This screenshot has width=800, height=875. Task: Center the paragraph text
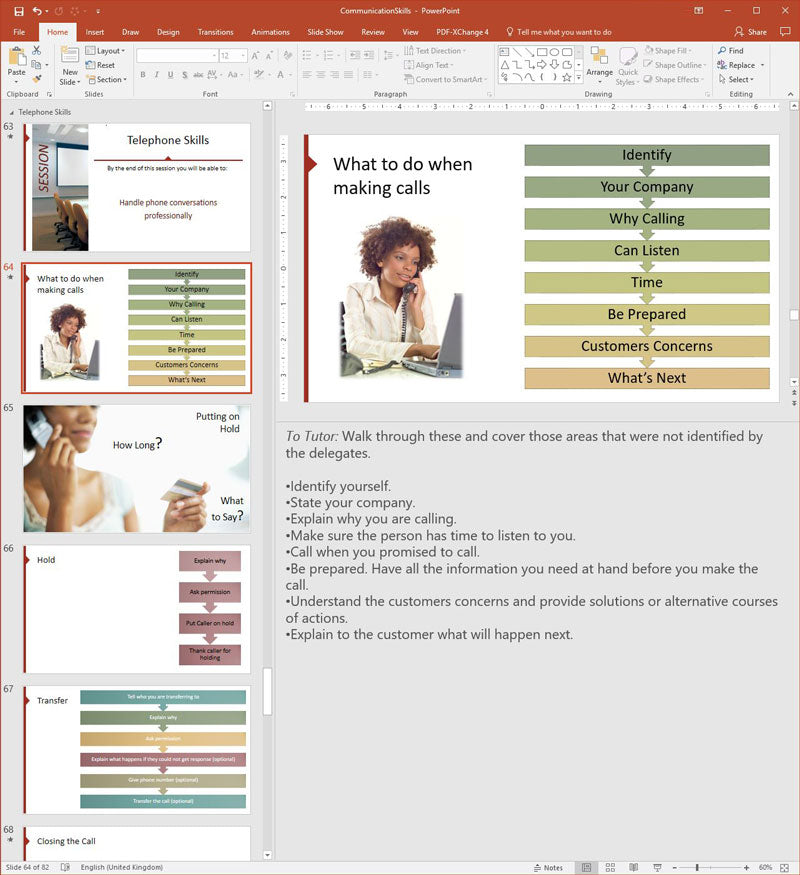click(321, 74)
